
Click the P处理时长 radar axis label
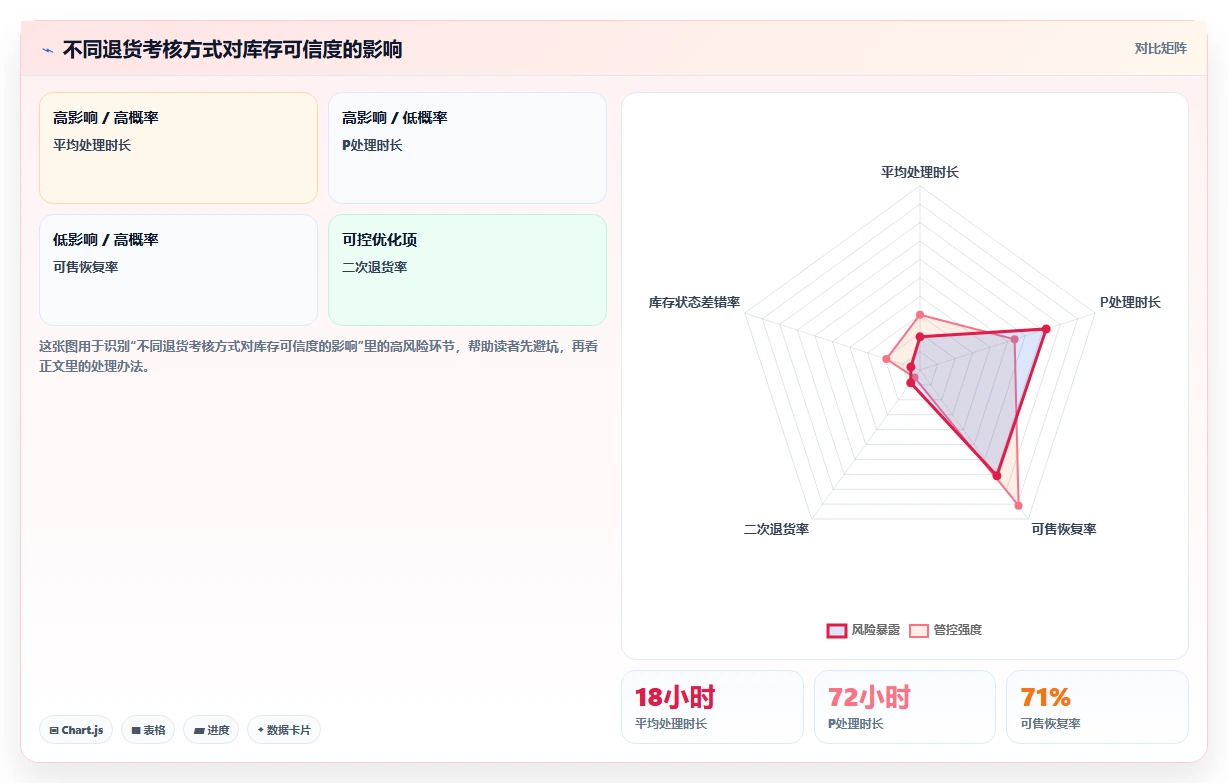point(1130,302)
